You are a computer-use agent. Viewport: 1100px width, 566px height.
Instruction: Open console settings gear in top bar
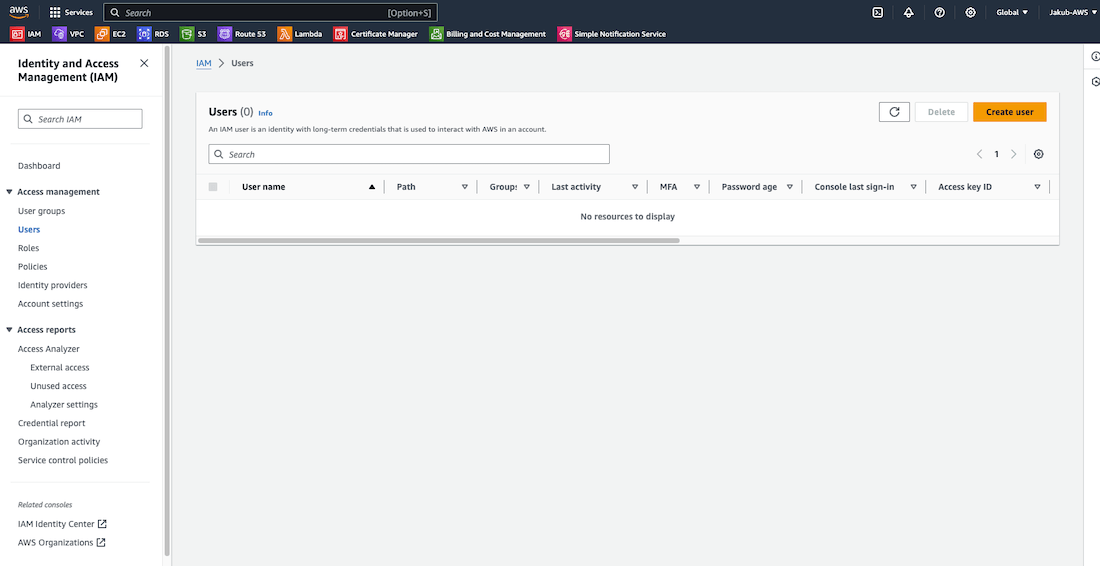[x=970, y=13]
